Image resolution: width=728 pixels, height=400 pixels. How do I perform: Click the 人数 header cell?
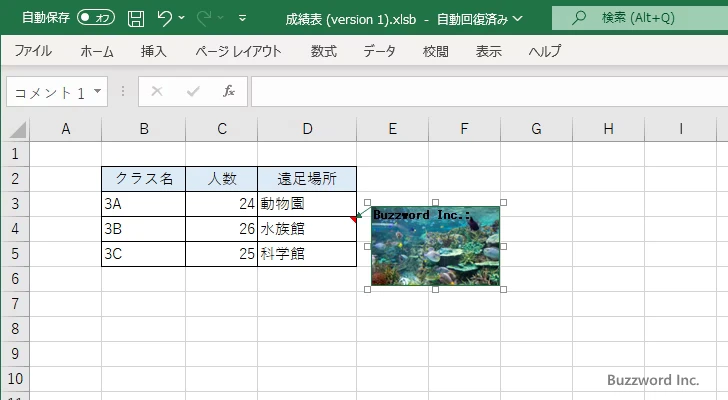(x=221, y=179)
